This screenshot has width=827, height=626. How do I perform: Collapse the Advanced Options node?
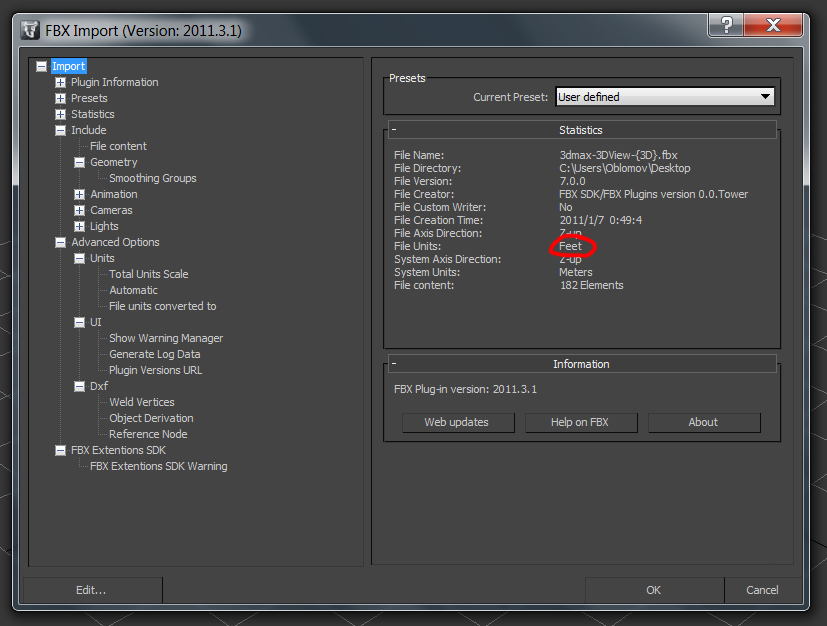(61, 243)
